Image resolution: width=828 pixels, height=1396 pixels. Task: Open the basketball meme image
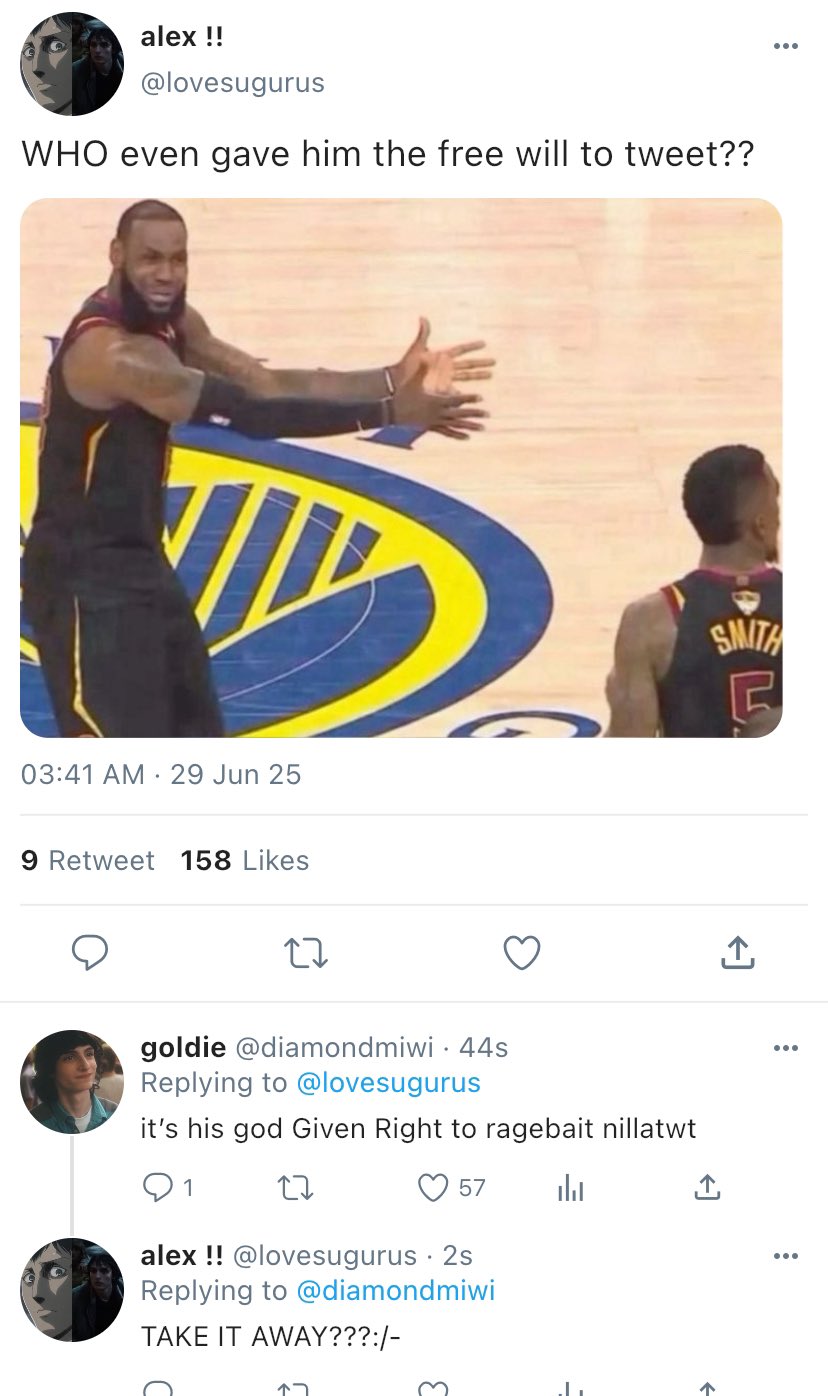pos(401,467)
